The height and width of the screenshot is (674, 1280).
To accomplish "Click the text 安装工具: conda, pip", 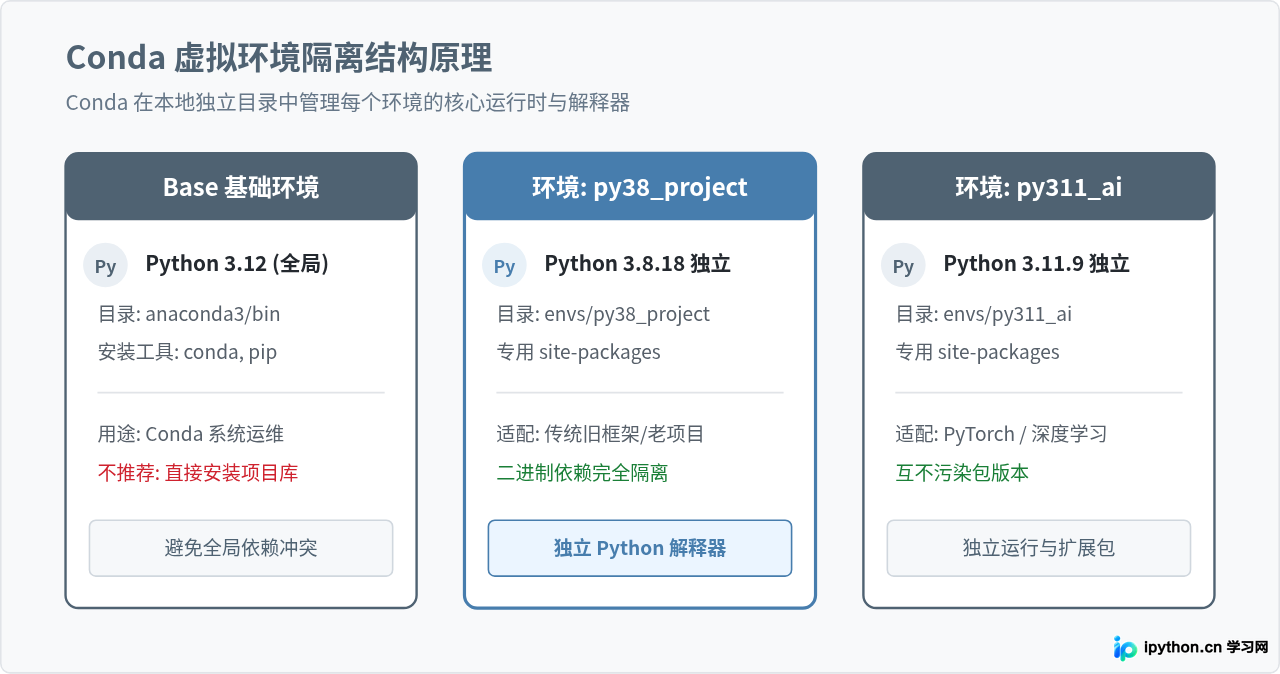I will [x=187, y=352].
